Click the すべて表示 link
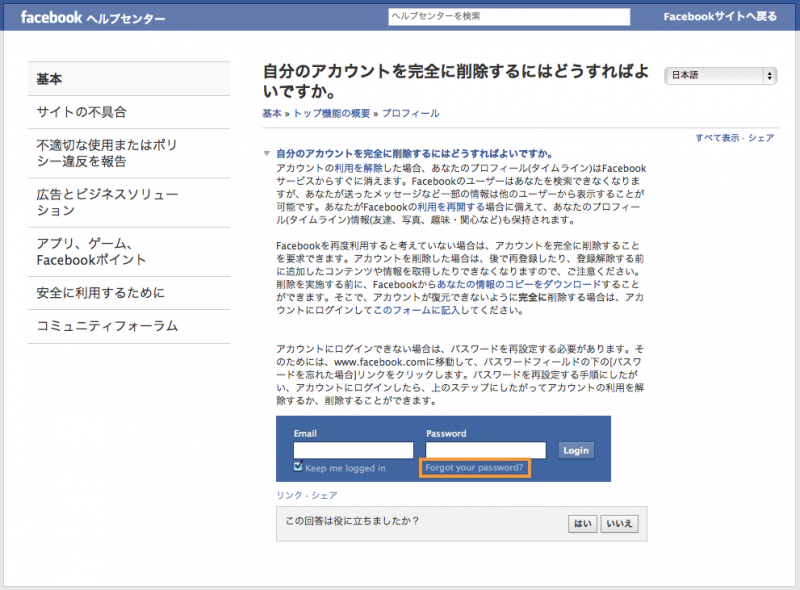This screenshot has width=800, height=590. [717, 138]
